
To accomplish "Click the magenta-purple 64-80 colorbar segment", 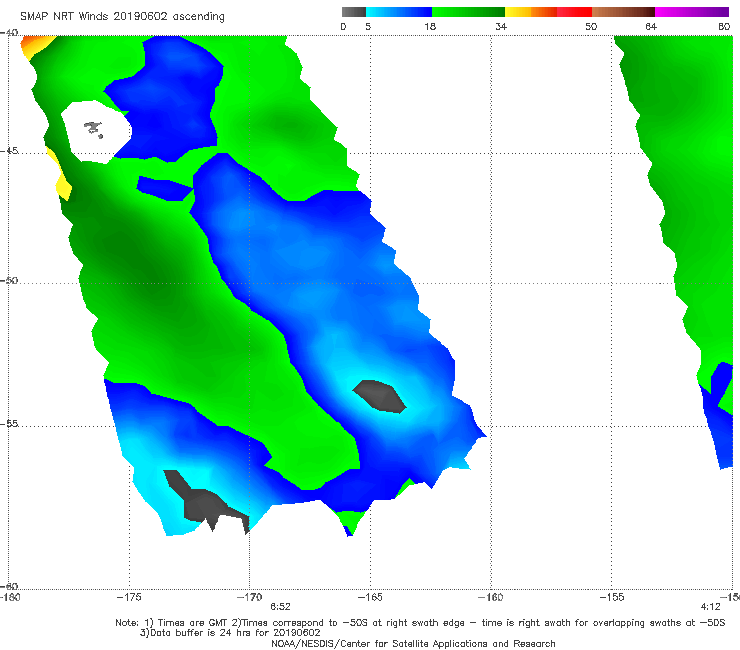I will click(692, 12).
